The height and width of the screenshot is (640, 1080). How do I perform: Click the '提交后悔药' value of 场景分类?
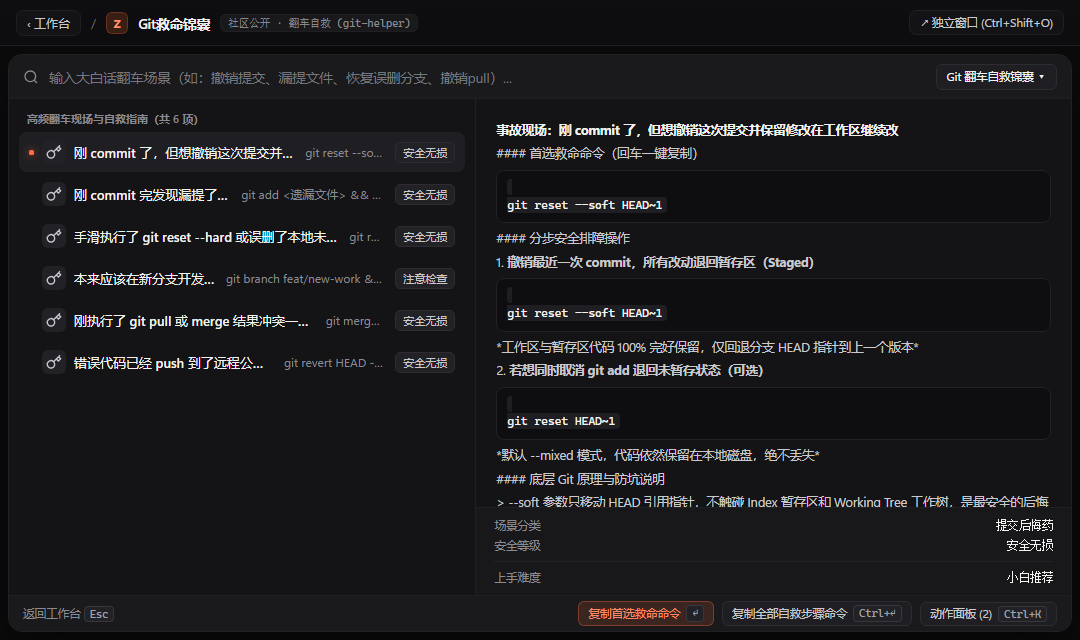(1024, 525)
